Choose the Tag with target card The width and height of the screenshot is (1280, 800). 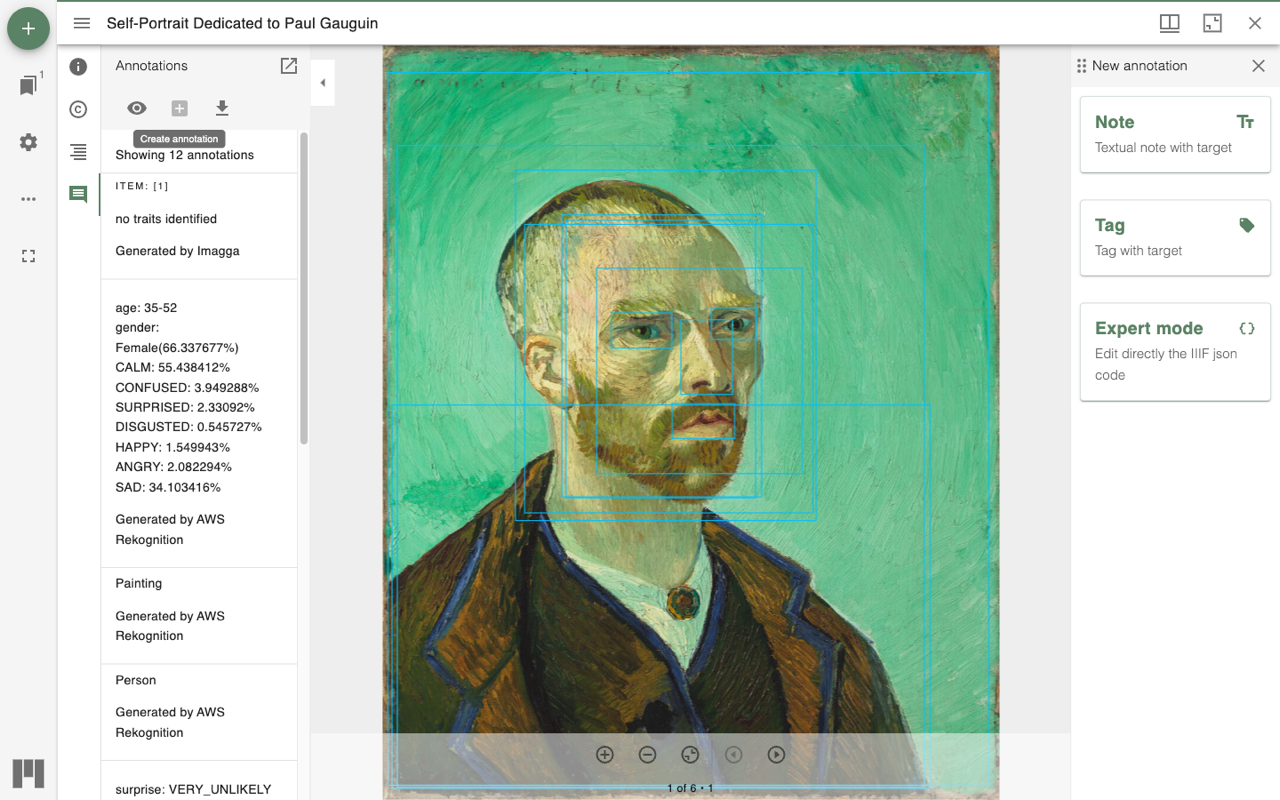tap(1175, 238)
